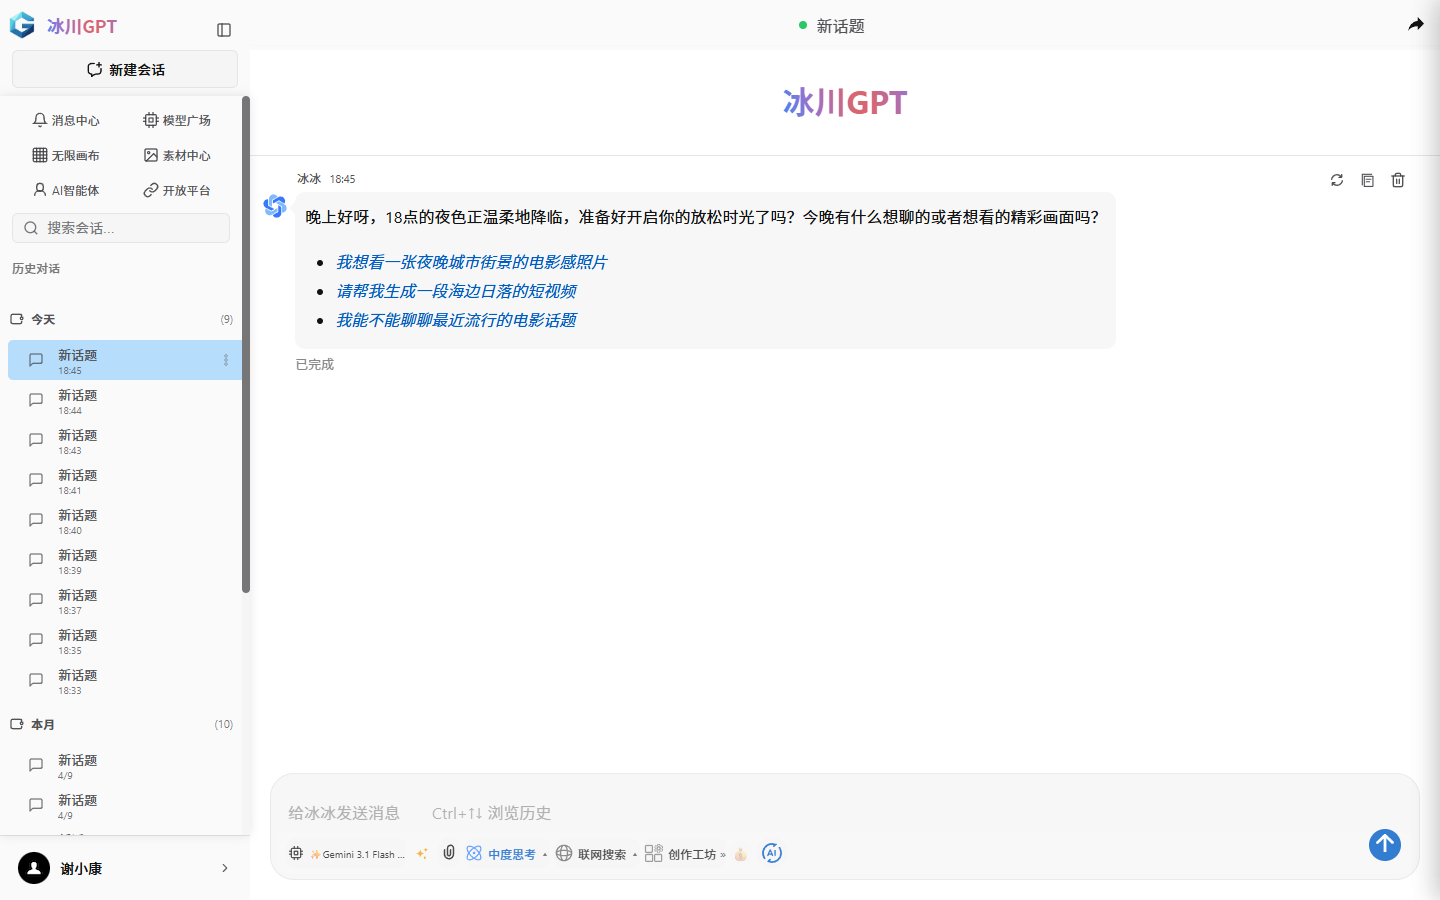Expand the 创作工坊 creative workshop

[686, 854]
